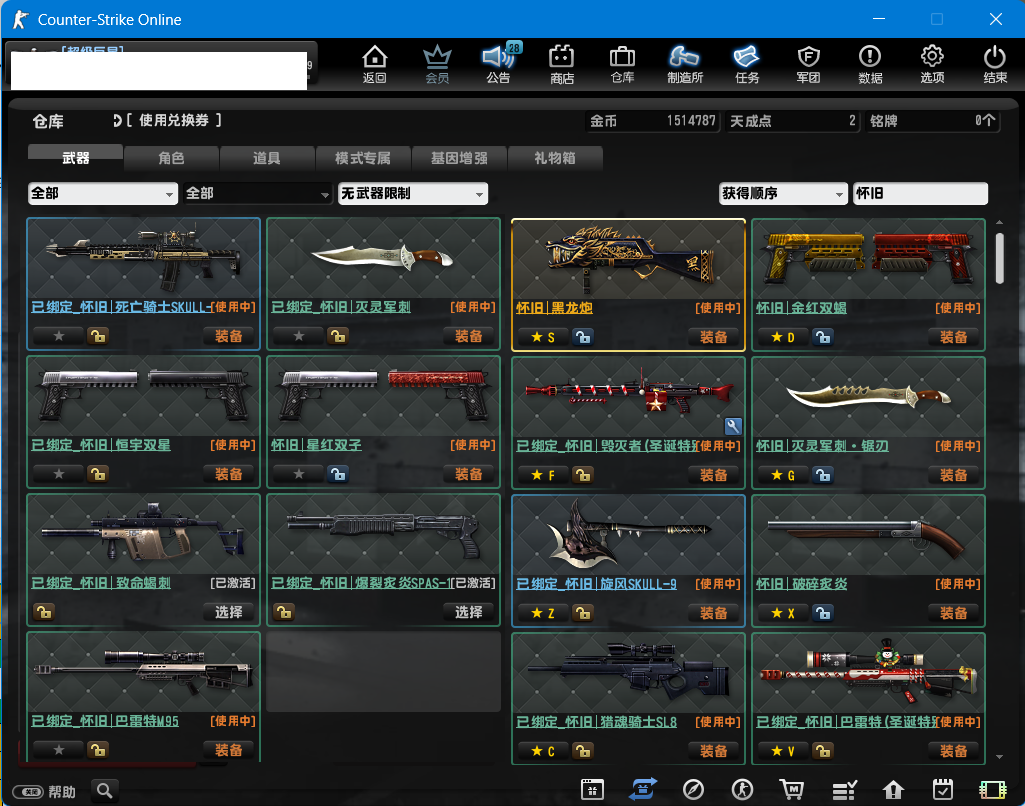1025x806 pixels.
Task: Click the film strip icon
Action: [x=992, y=790]
